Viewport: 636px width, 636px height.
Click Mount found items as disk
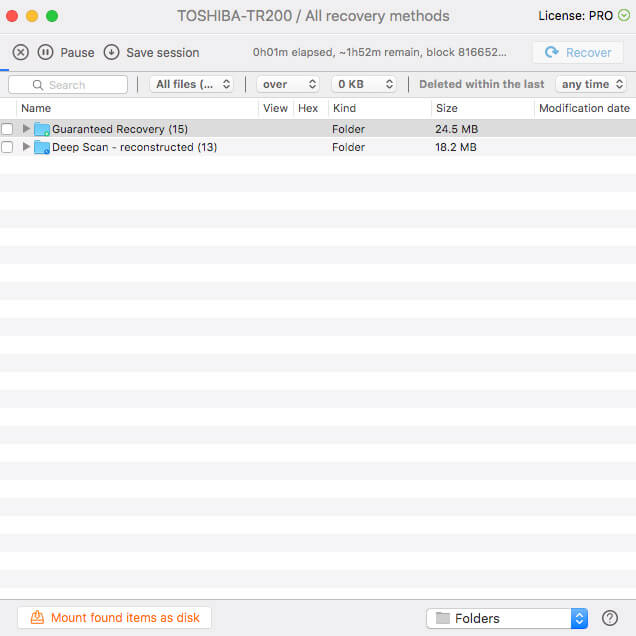pyautogui.click(x=115, y=618)
